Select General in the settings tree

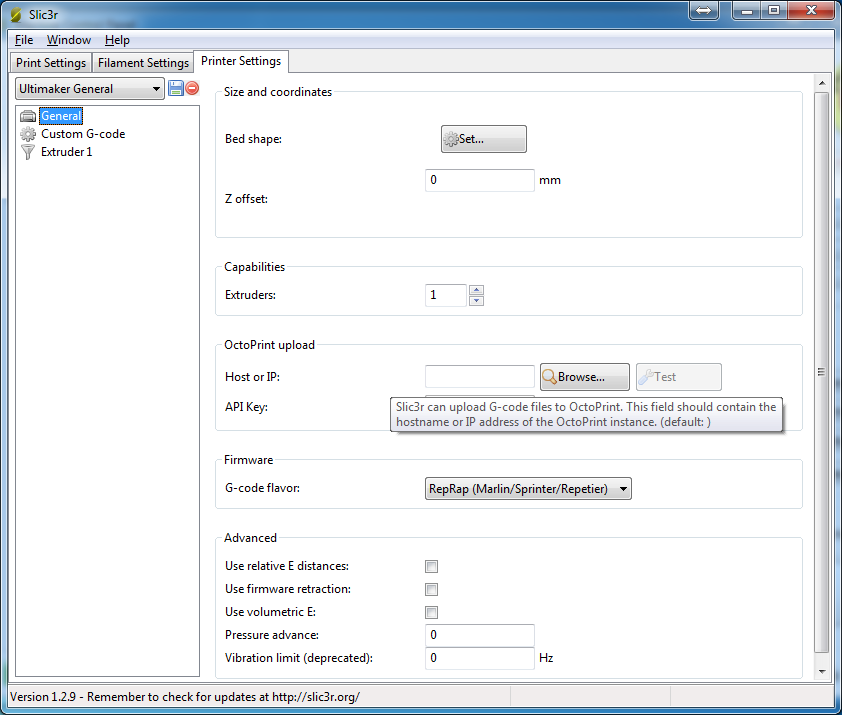click(x=61, y=116)
